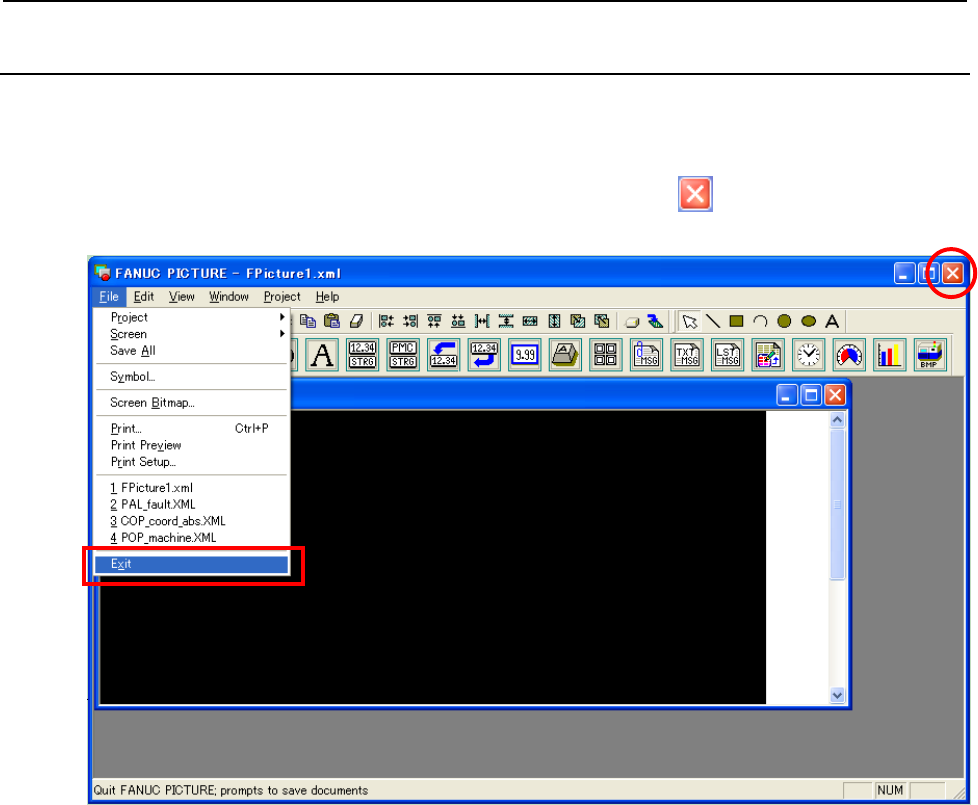Open the Edit menu
The image size is (978, 805).
tap(143, 297)
